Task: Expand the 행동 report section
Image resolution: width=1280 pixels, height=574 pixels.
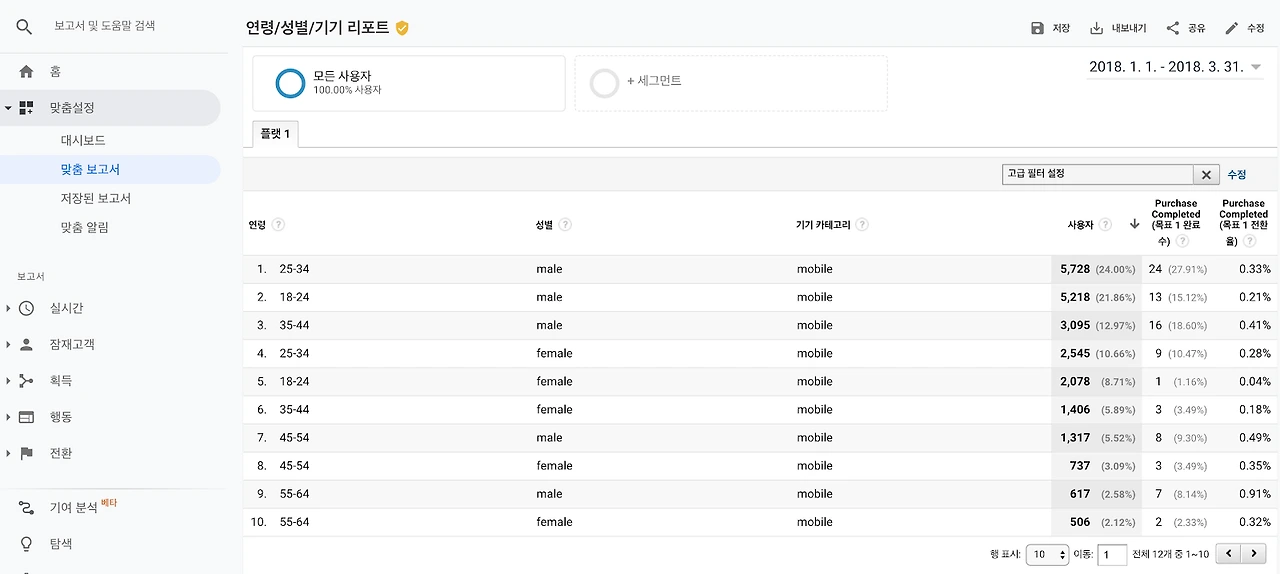Action: tap(8, 416)
